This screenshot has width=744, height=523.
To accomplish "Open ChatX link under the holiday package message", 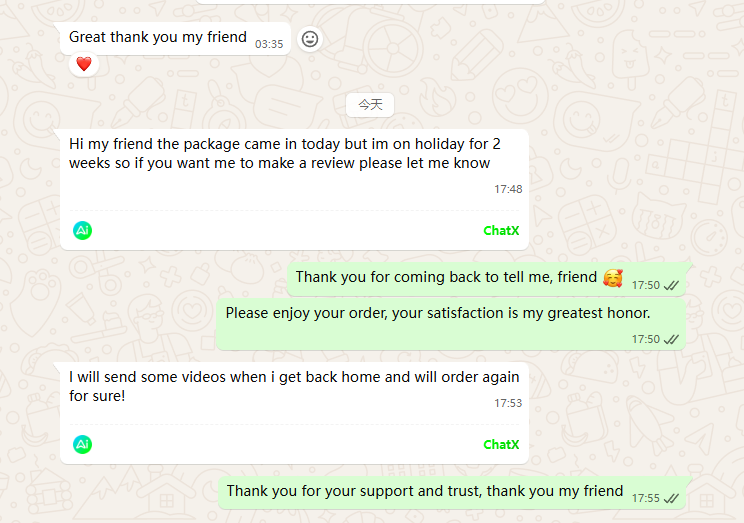I will pyautogui.click(x=501, y=231).
